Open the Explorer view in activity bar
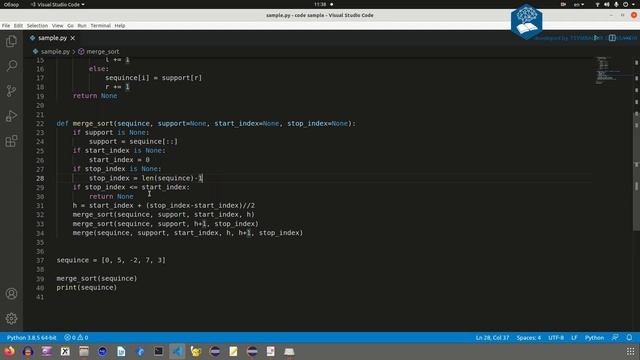640x360 pixels. (x=11, y=41)
